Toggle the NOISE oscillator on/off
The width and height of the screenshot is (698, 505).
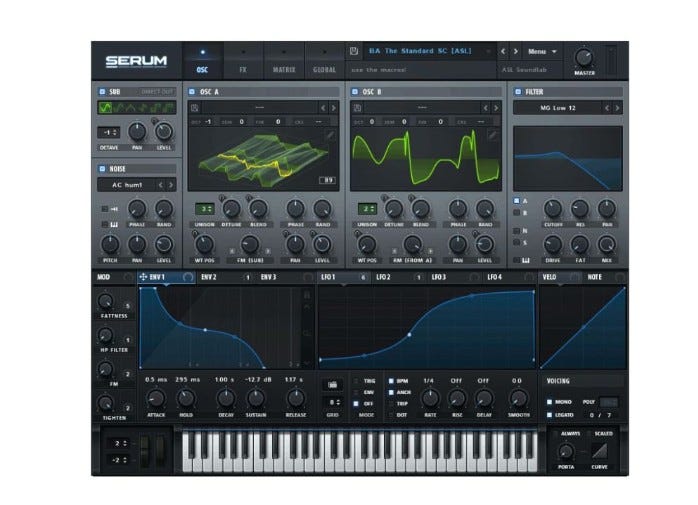(x=102, y=169)
